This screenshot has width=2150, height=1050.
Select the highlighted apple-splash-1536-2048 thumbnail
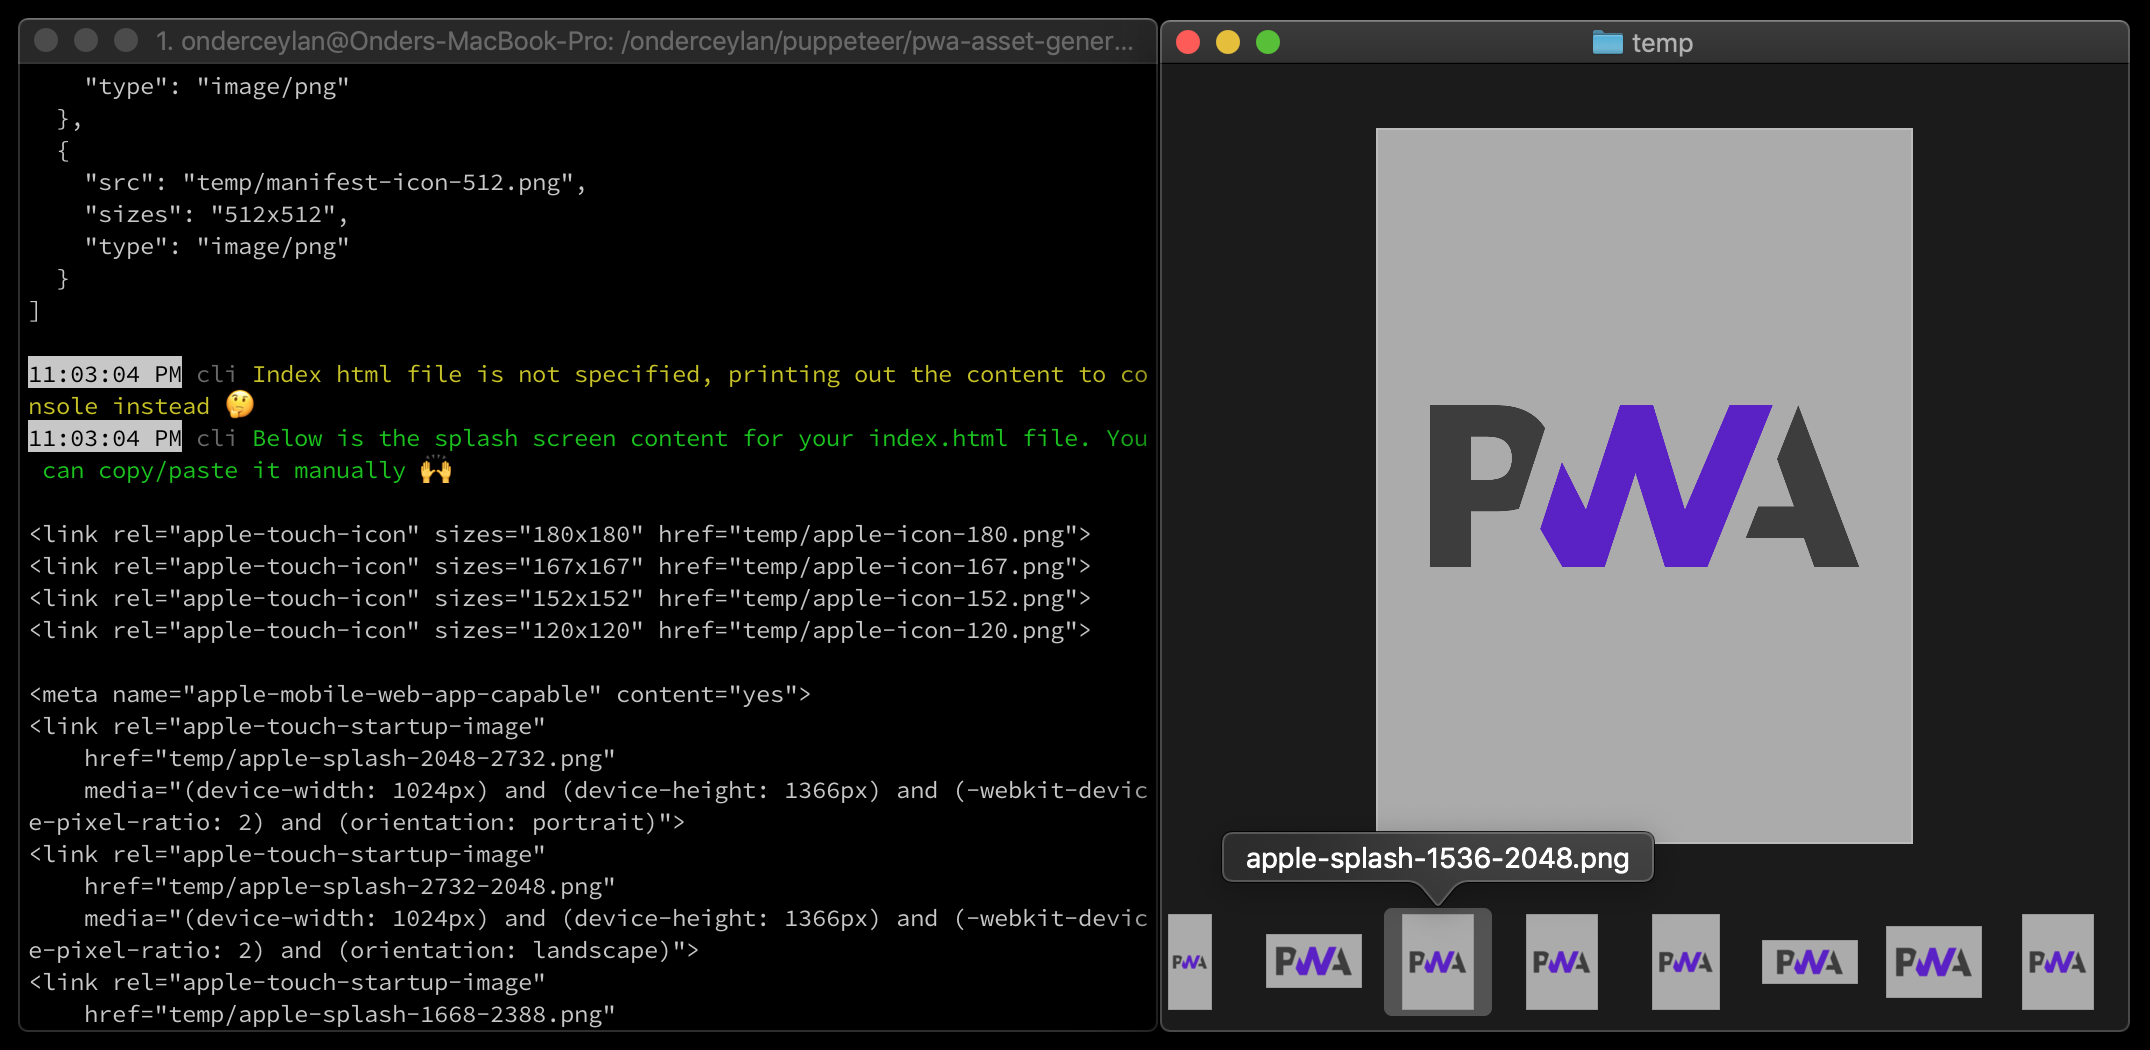click(x=1438, y=962)
